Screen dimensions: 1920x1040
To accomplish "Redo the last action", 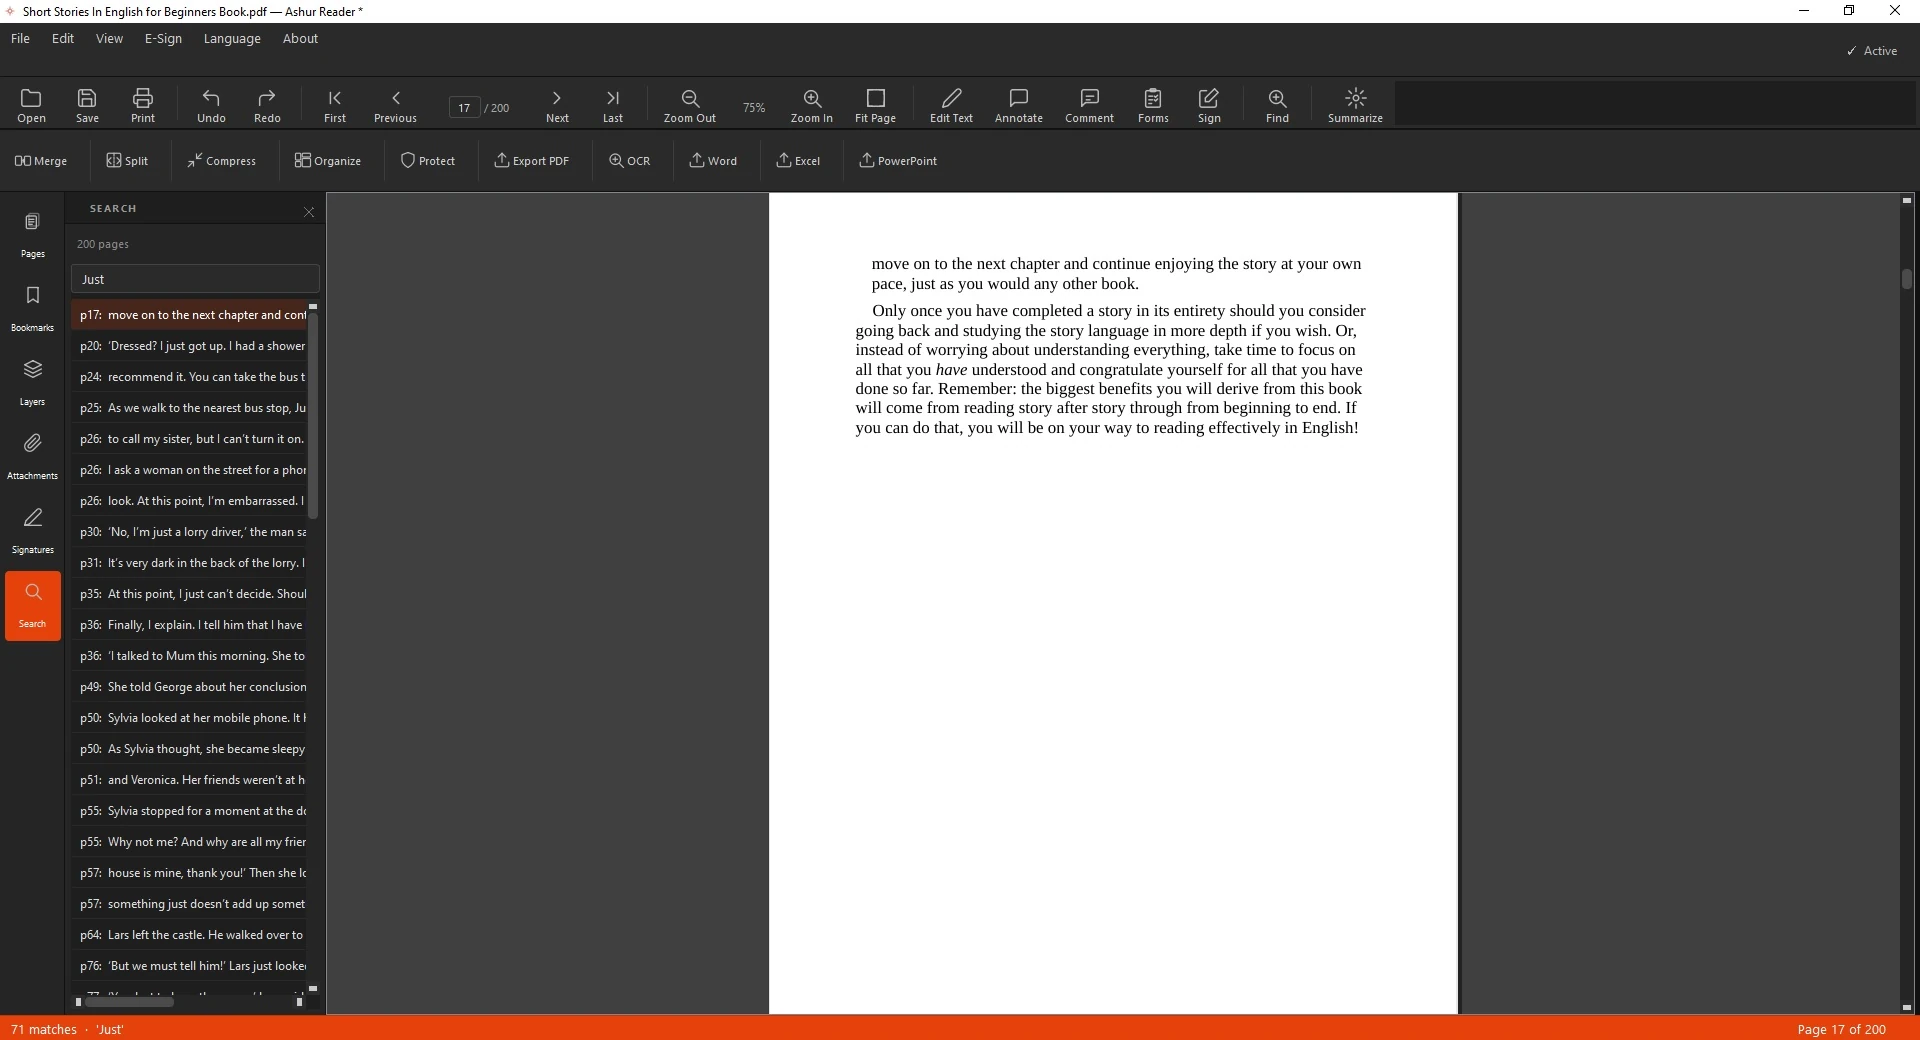I will 267,104.
